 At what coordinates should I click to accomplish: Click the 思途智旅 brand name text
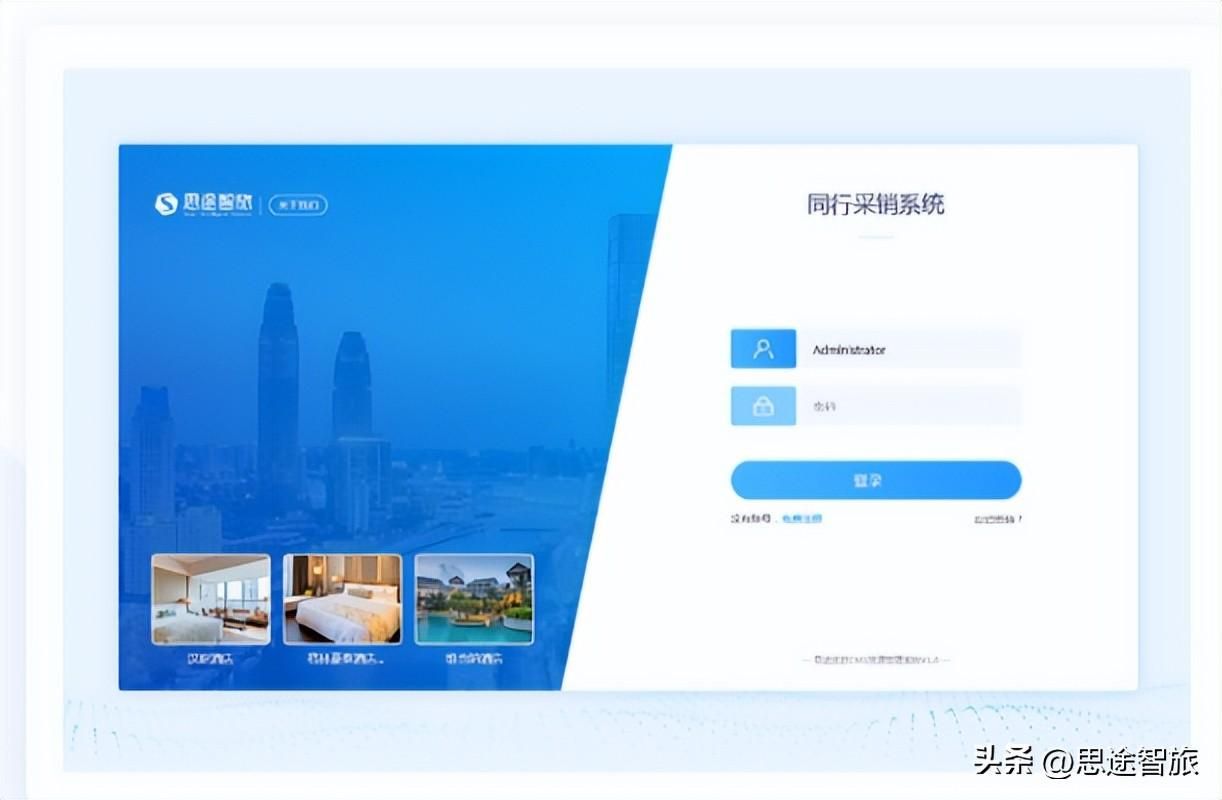pyautogui.click(x=217, y=203)
